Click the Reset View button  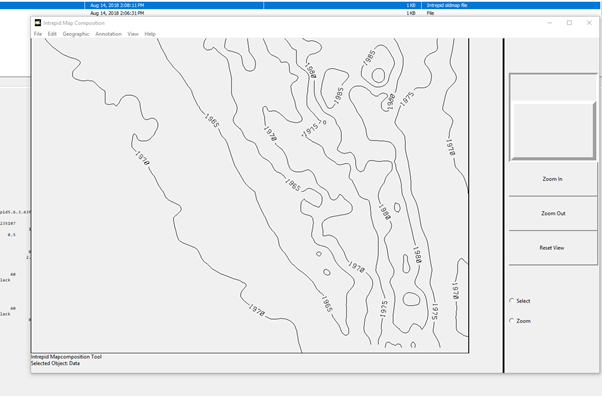coord(552,248)
